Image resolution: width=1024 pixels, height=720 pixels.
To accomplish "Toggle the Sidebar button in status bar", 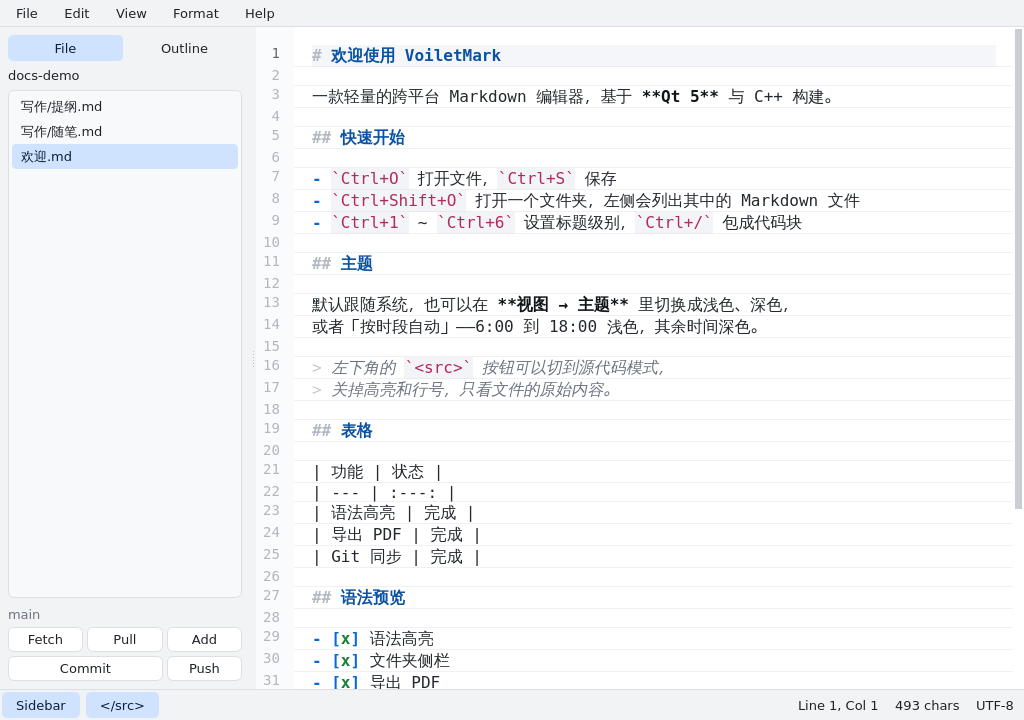I will click(40, 706).
